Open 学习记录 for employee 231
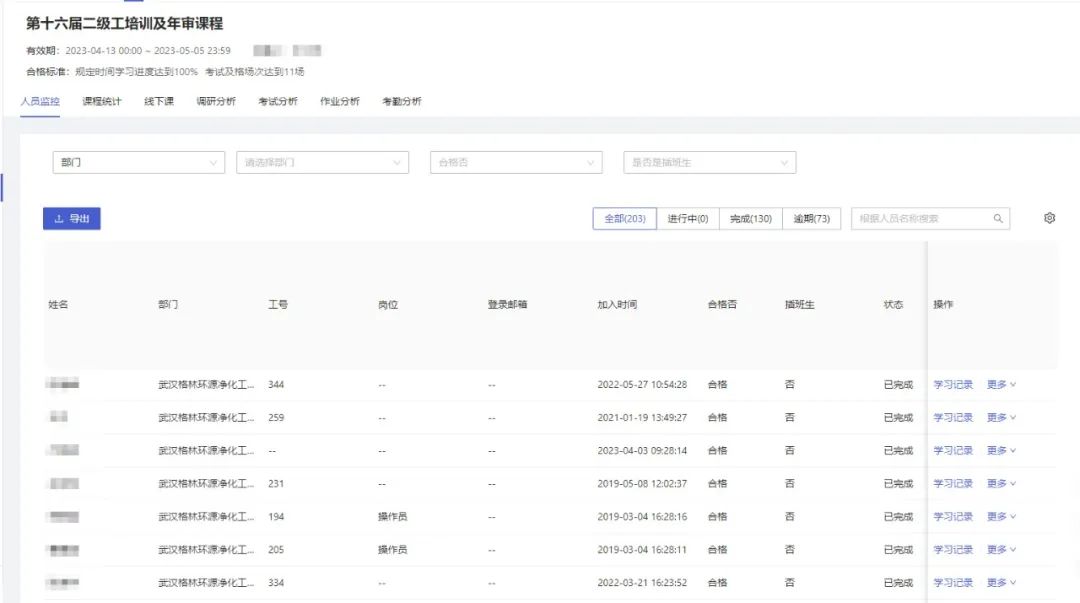The width and height of the screenshot is (1080, 603). pos(953,484)
